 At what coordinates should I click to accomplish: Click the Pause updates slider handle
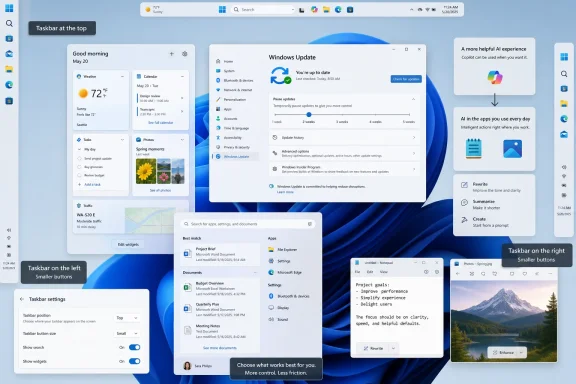click(309, 115)
